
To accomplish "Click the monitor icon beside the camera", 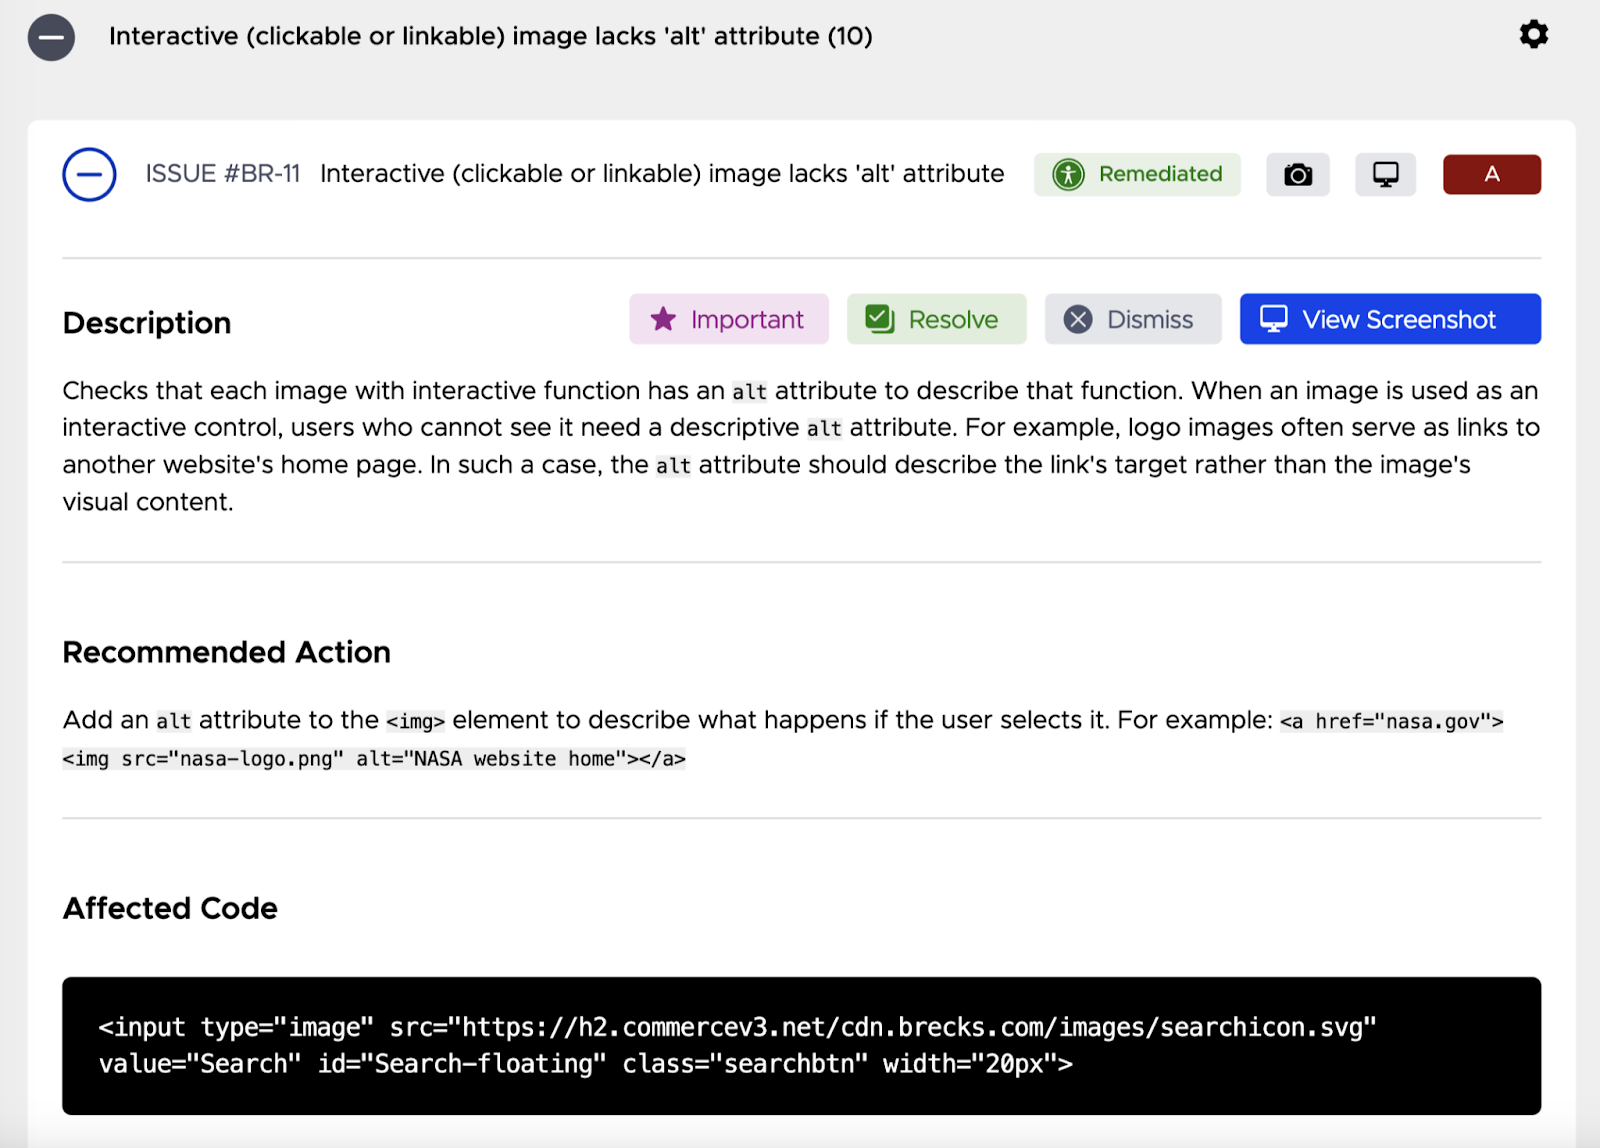I will tap(1385, 175).
